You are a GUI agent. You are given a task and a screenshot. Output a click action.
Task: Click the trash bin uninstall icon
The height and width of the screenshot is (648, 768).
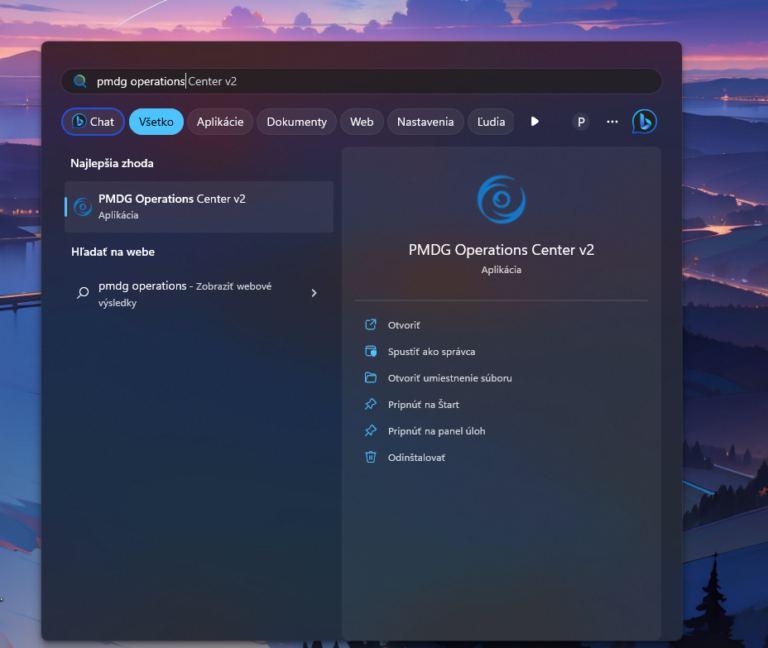(371, 457)
